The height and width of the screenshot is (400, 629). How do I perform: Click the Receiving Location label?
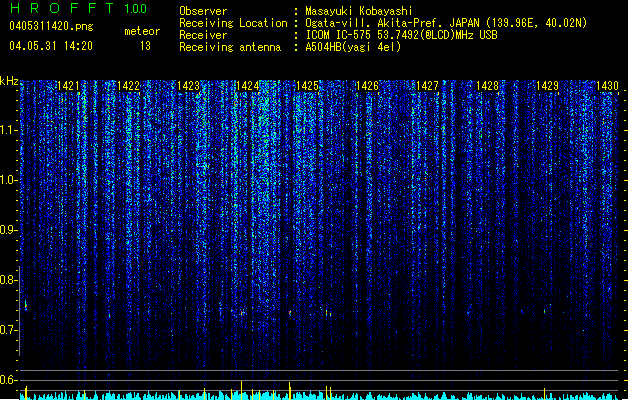[x=233, y=23]
